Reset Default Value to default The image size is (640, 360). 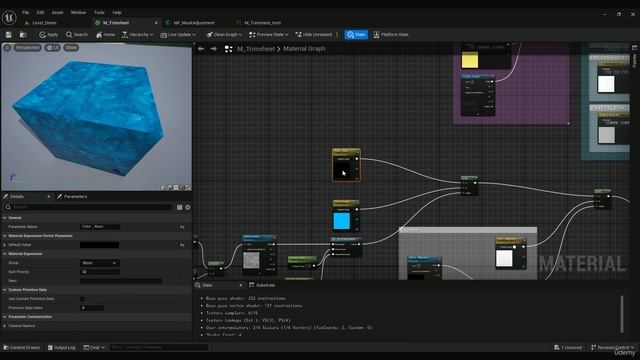tap(182, 245)
